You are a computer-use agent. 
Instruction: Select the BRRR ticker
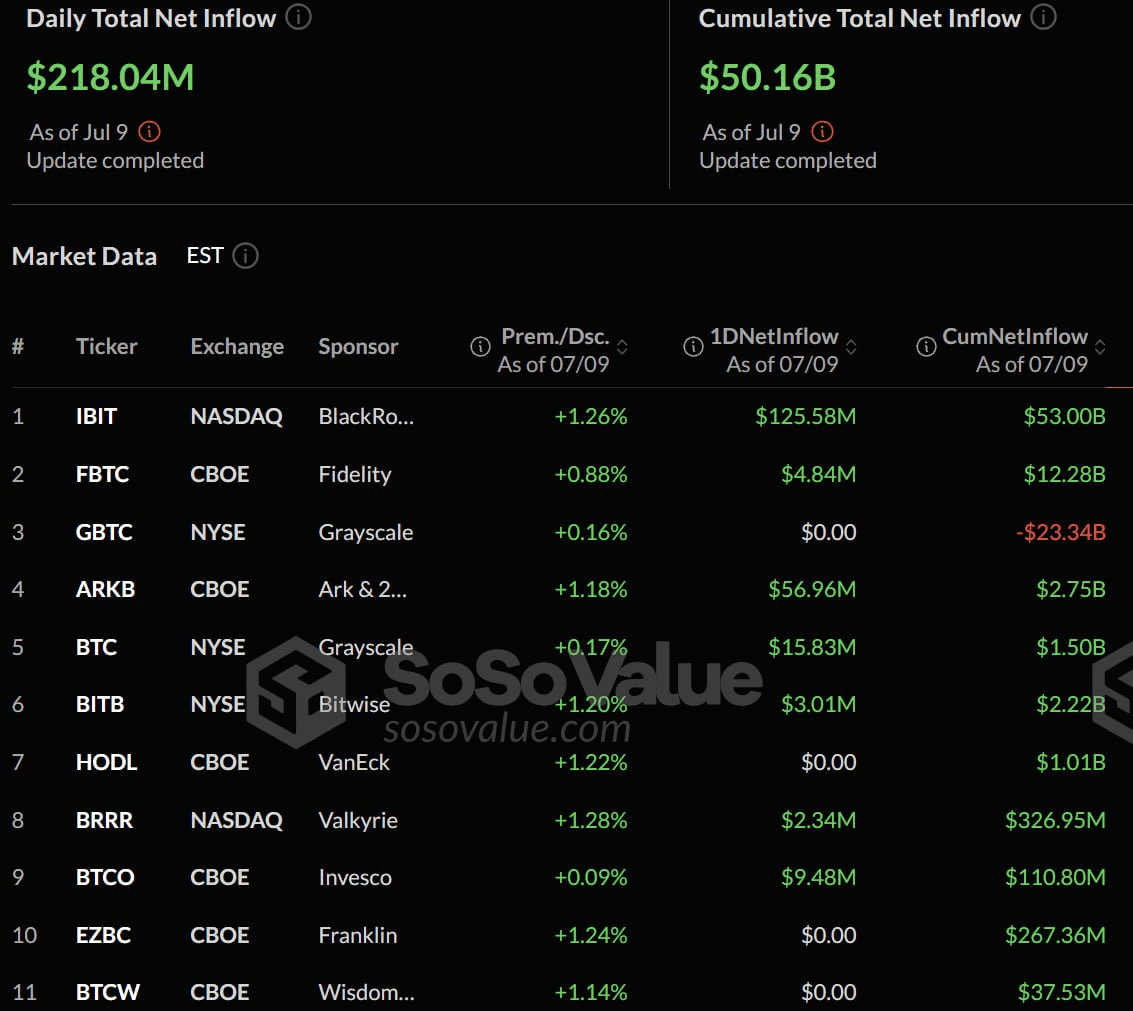point(104,820)
